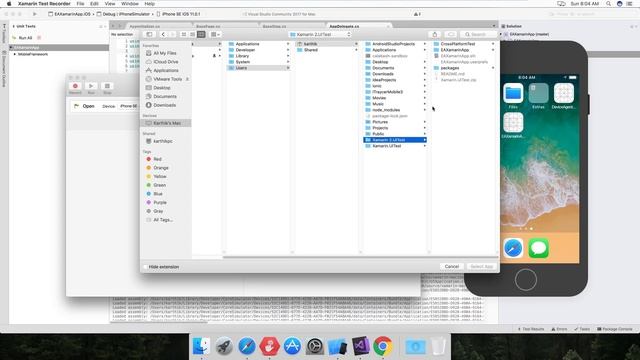Open Visual Studio from the Dock
This screenshot has height=360, width=640.
(360, 347)
